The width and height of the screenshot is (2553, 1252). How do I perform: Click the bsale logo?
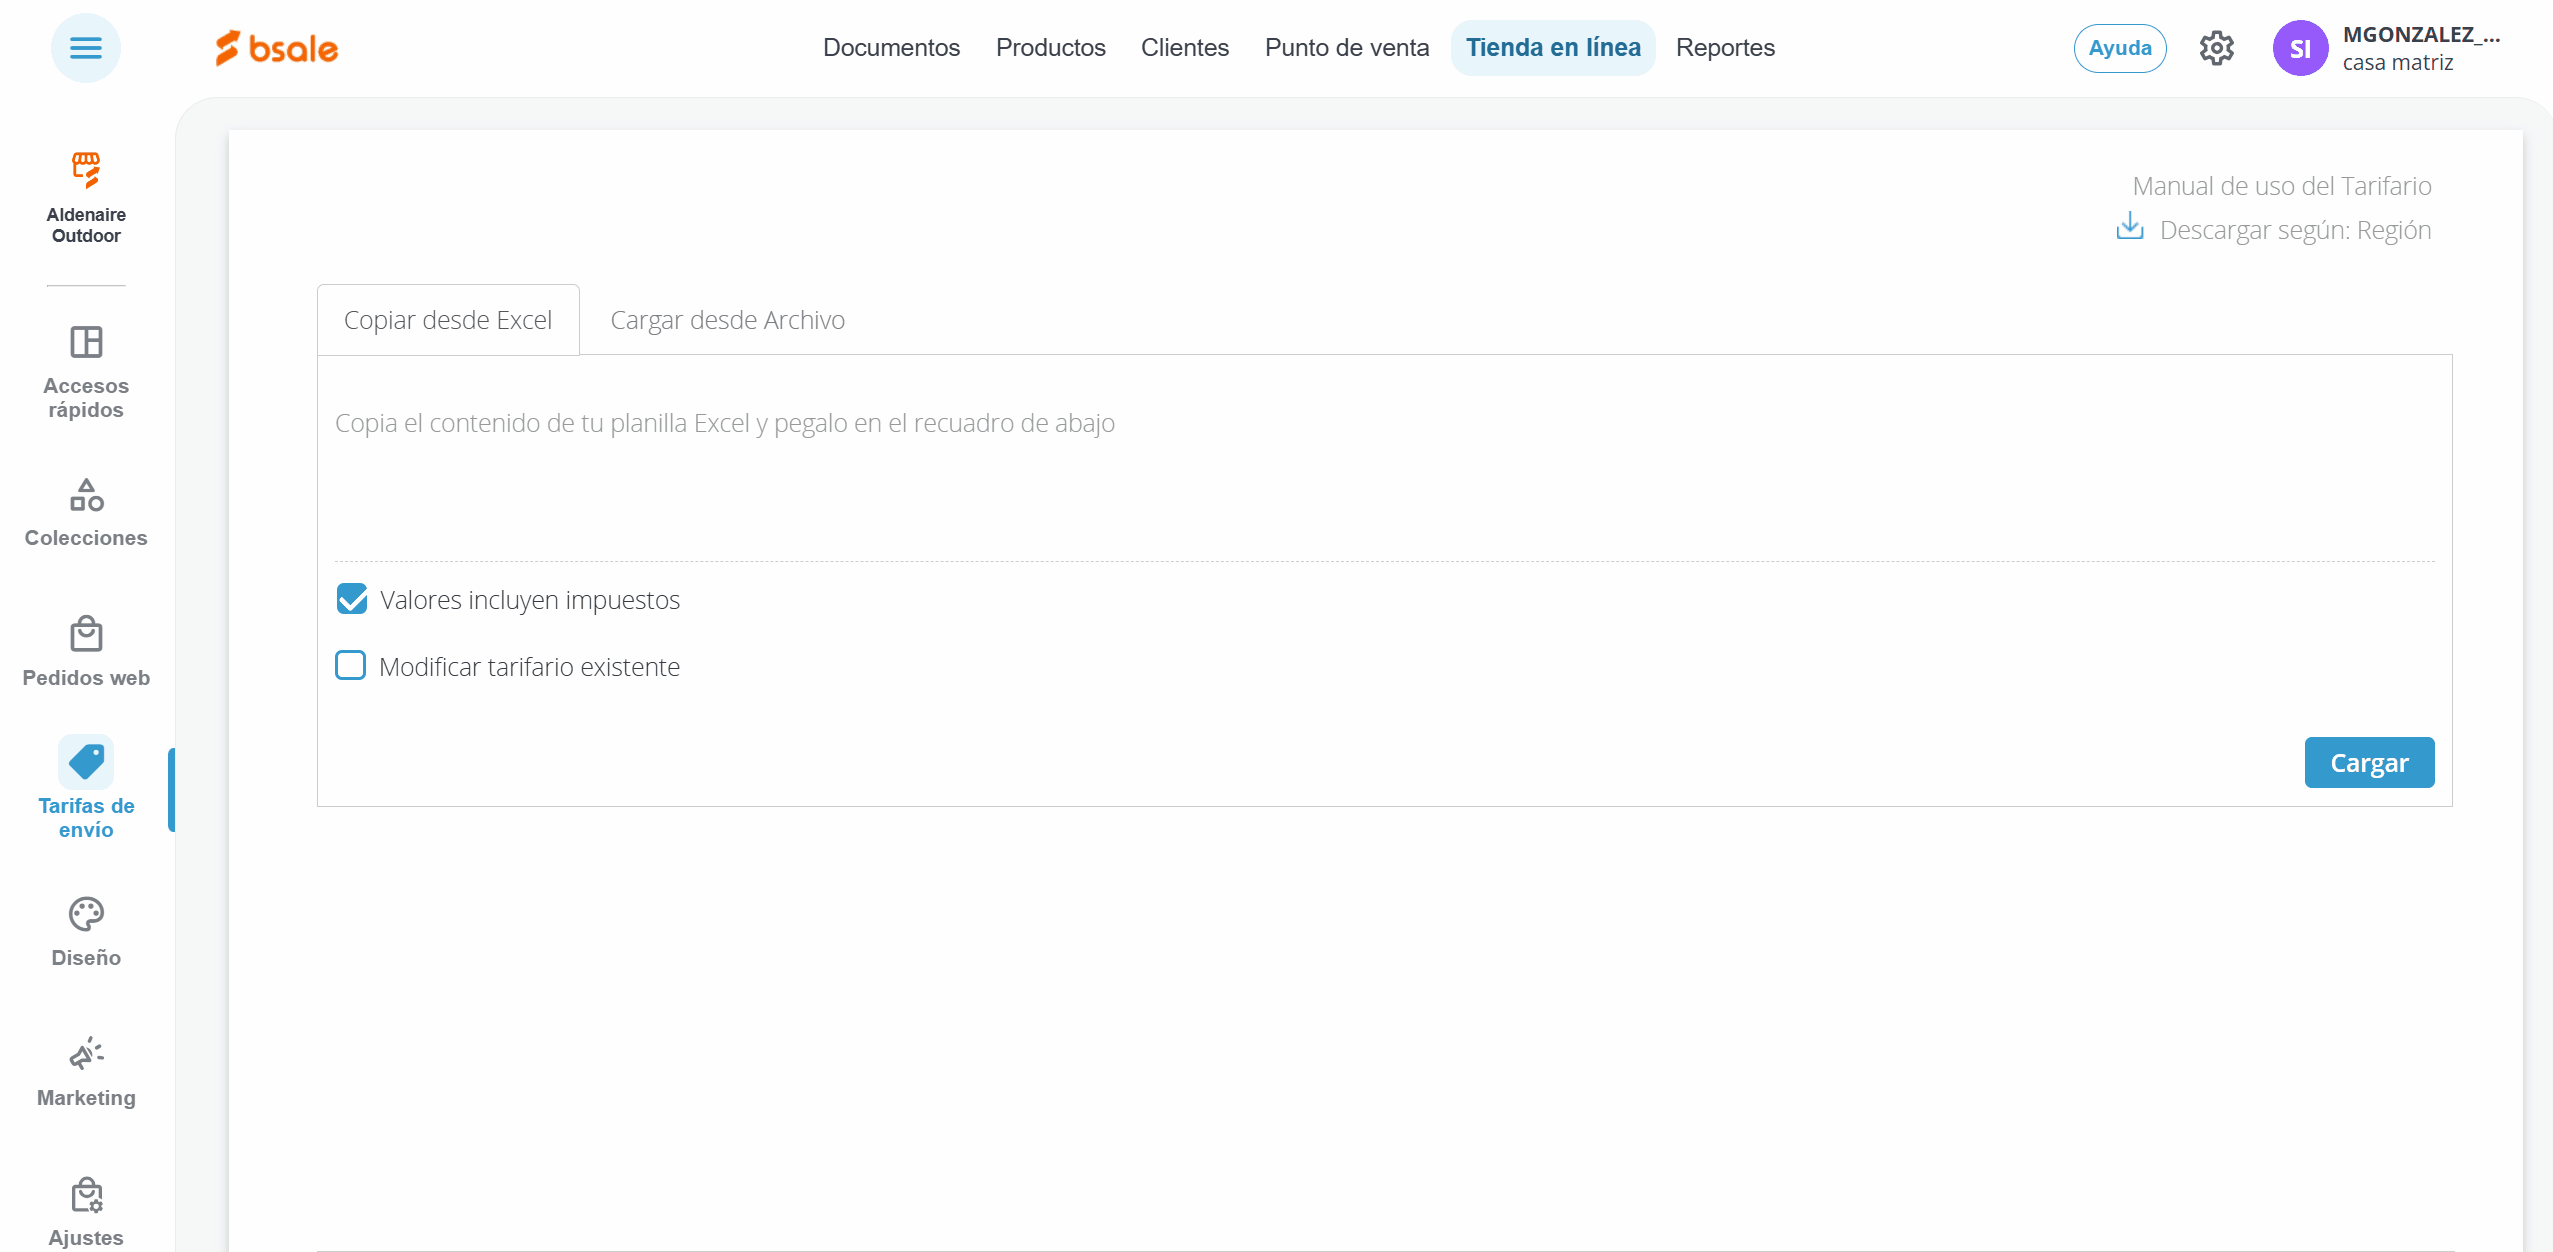pyautogui.click(x=277, y=48)
